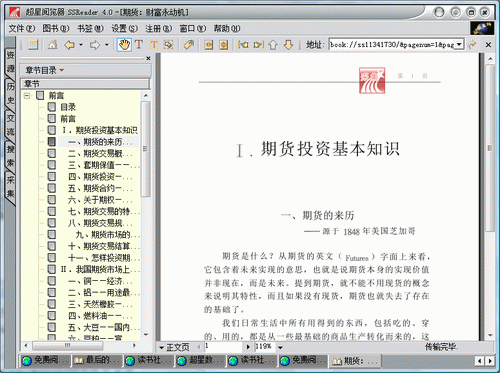The image size is (500, 373).
Task: Click the chapter tree horizontal scrollbar thumb
Action: point(67,346)
